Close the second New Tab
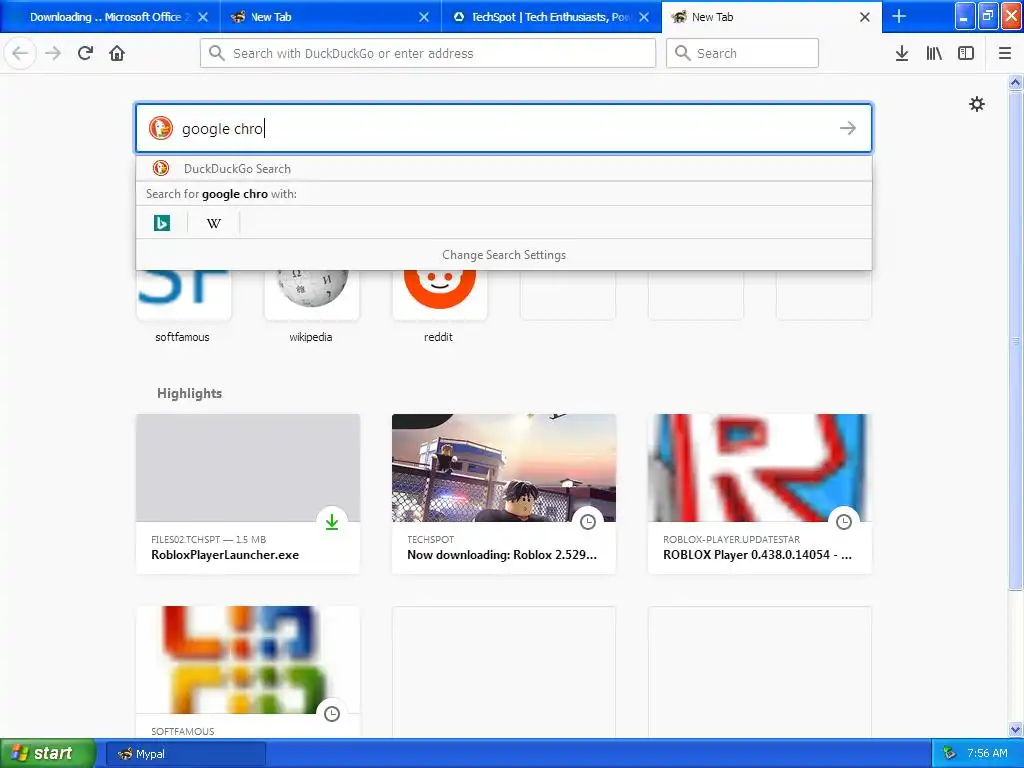Viewport: 1024px width, 768px height. pos(424,17)
